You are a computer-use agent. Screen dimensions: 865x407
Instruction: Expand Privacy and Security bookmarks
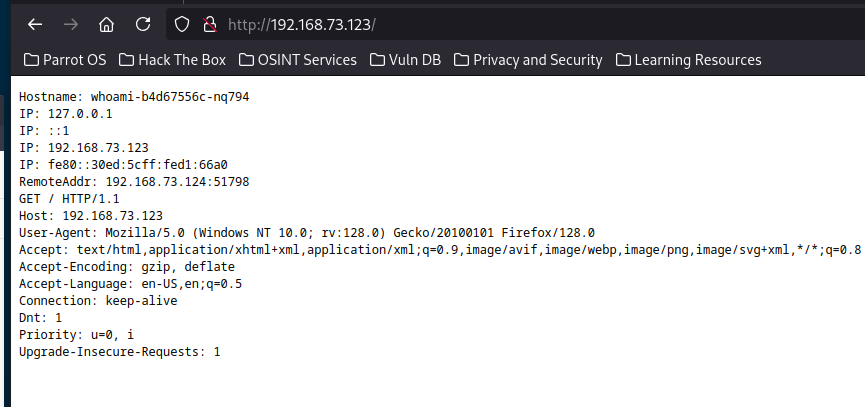[528, 60]
